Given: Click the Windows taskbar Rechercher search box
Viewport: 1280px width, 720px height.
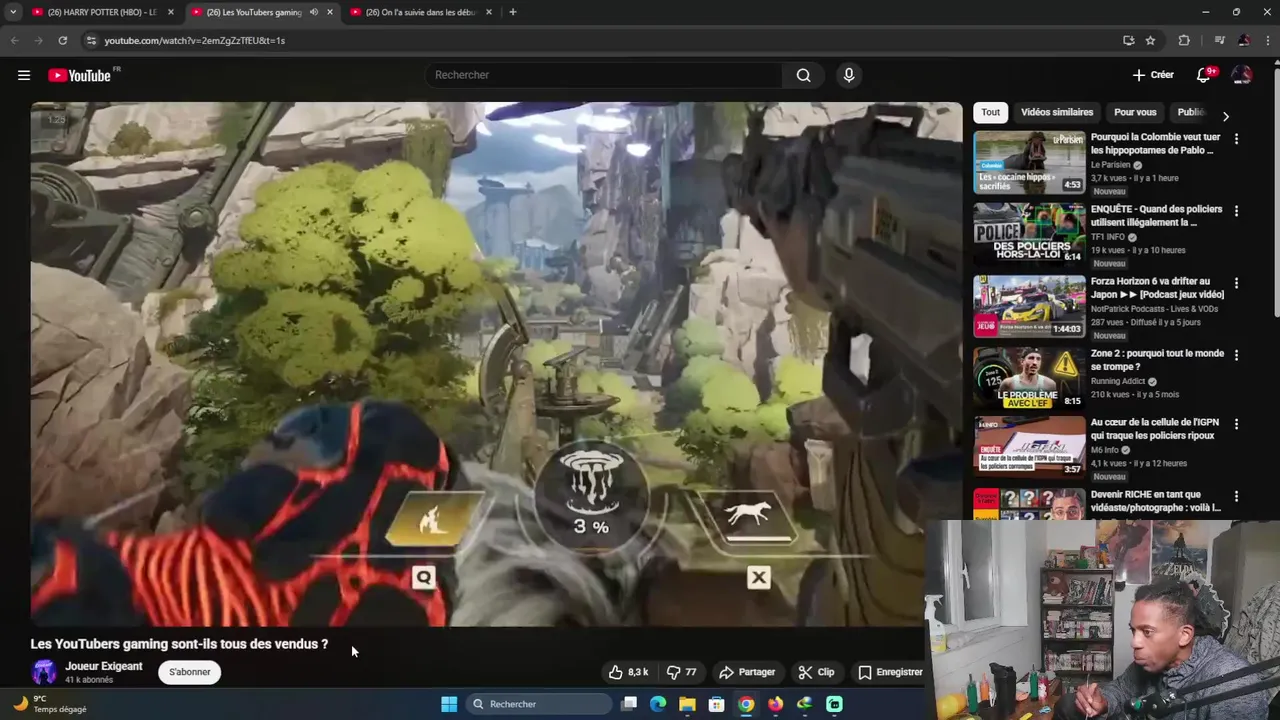Looking at the screenshot, I should click(x=540, y=704).
